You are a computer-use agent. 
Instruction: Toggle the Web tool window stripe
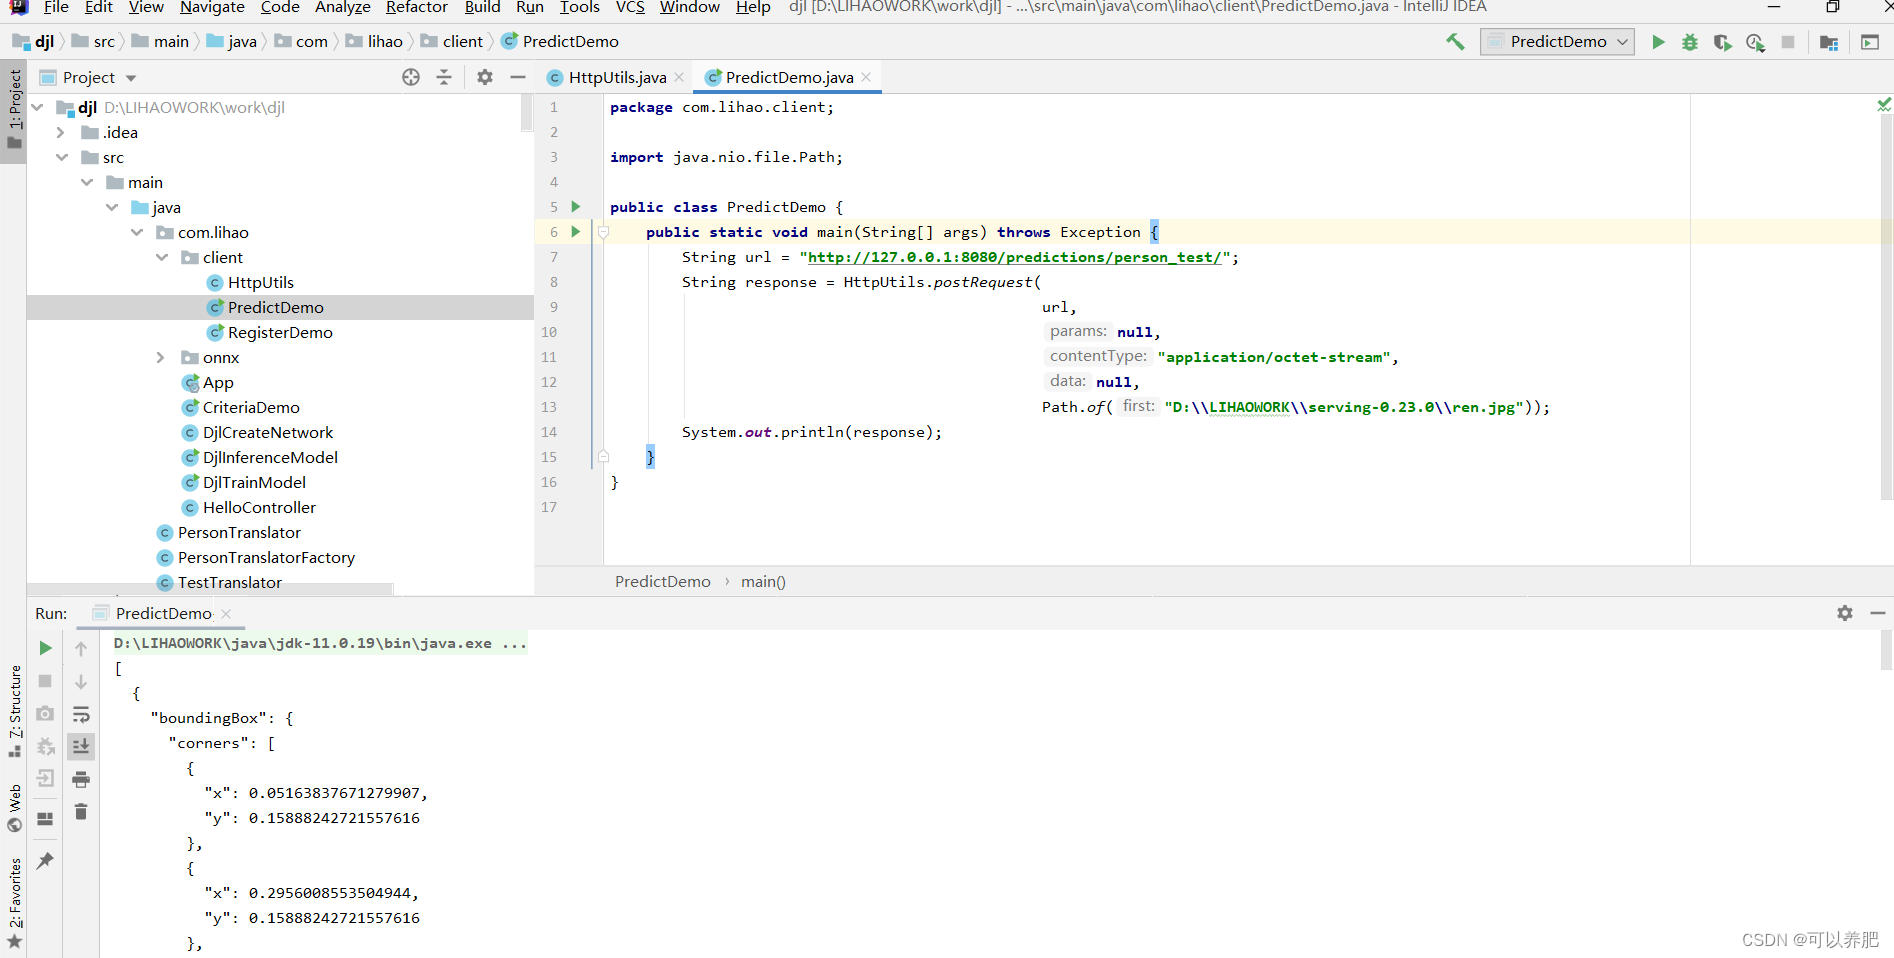(x=14, y=808)
